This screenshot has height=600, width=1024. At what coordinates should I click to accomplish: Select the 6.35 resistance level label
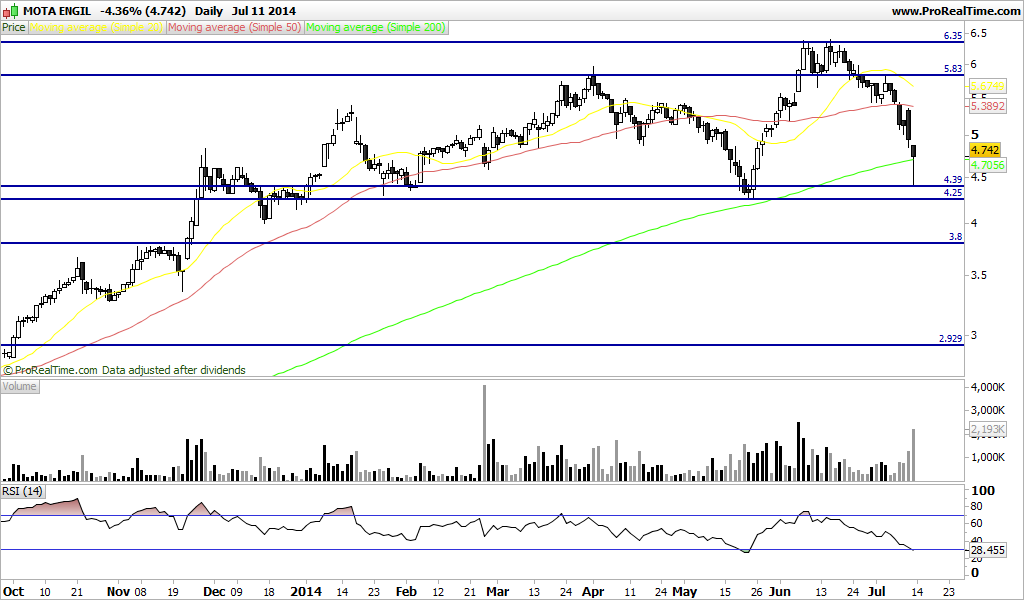coord(953,36)
